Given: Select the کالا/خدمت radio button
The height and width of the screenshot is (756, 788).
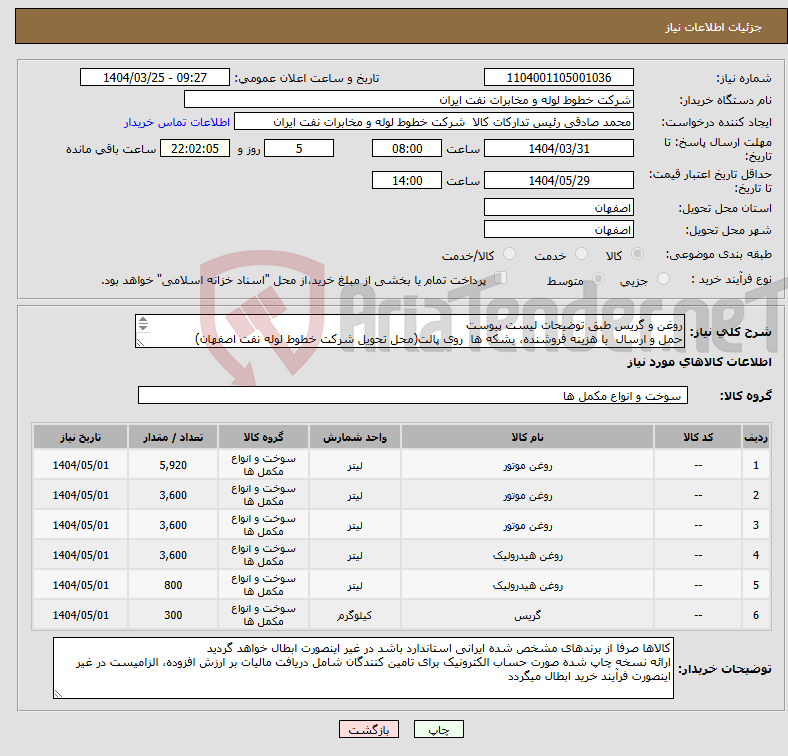Looking at the screenshot, I should [x=510, y=254].
